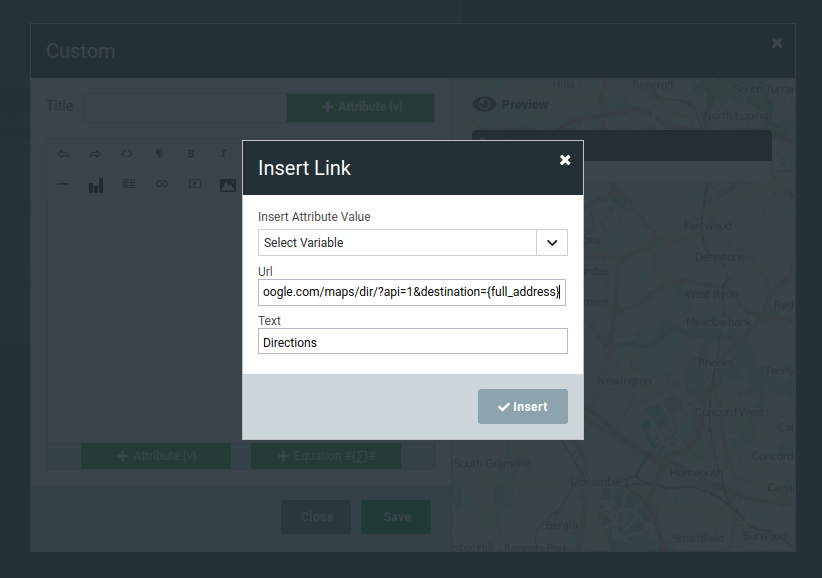Toggle the Preview eye icon
Image resolution: width=822 pixels, height=578 pixels.
pyautogui.click(x=485, y=104)
